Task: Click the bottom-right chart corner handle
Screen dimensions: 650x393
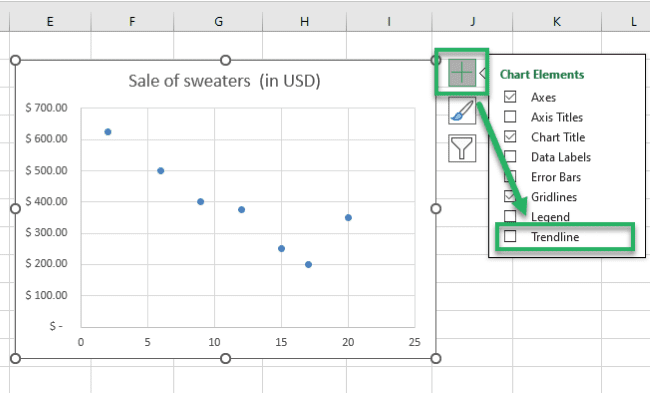Action: [x=436, y=358]
